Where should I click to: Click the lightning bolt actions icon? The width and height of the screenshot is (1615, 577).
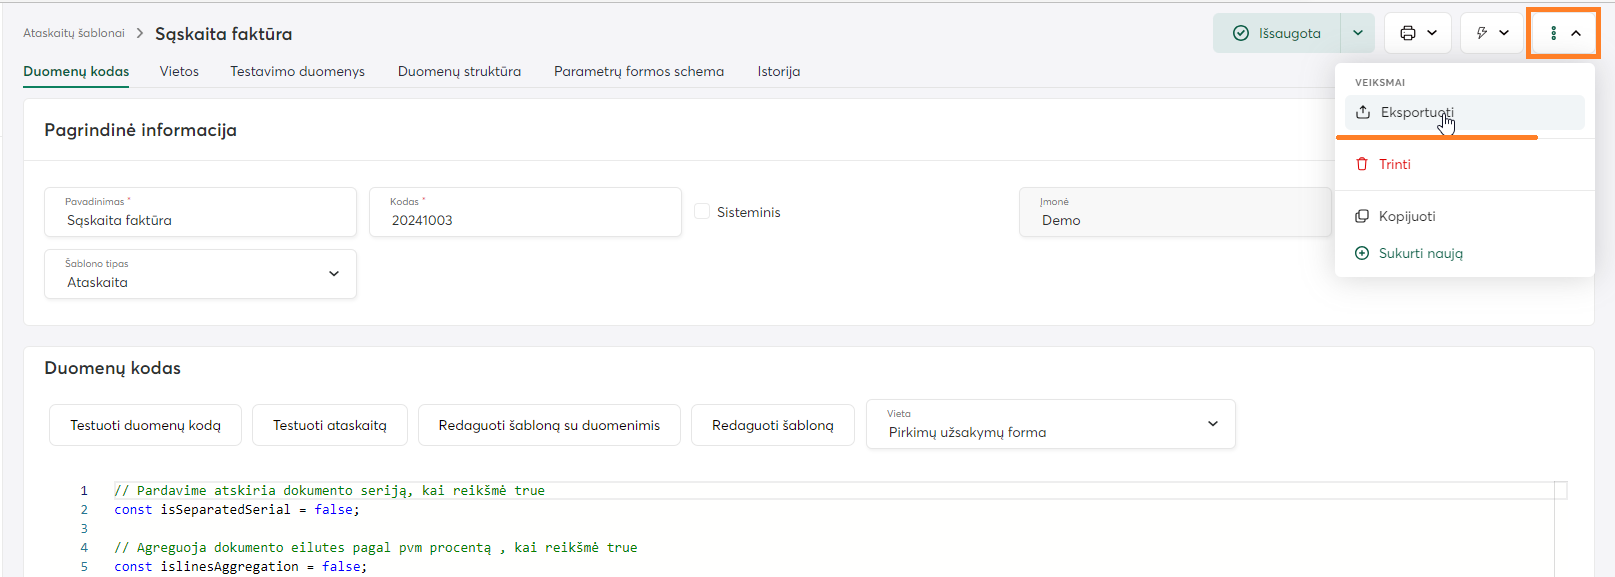1482,33
